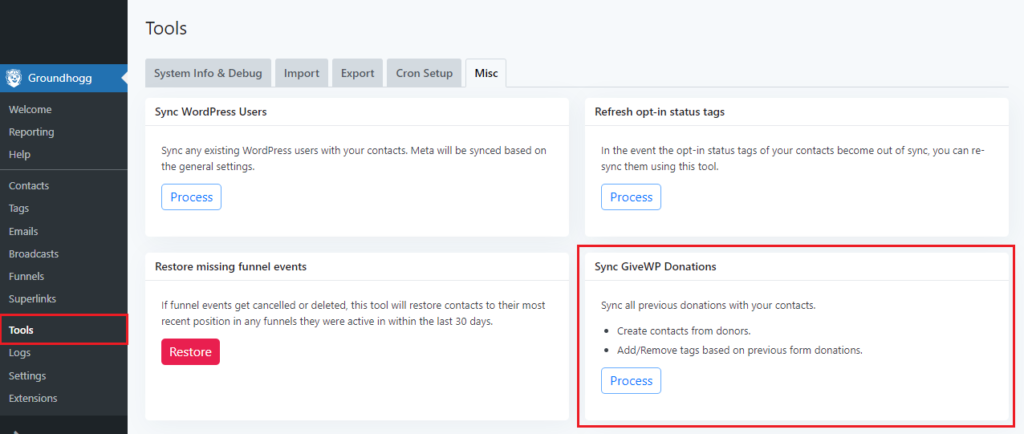1024x434 pixels.
Task: Click the Sync WordPress Users heading
Action: [x=211, y=112]
